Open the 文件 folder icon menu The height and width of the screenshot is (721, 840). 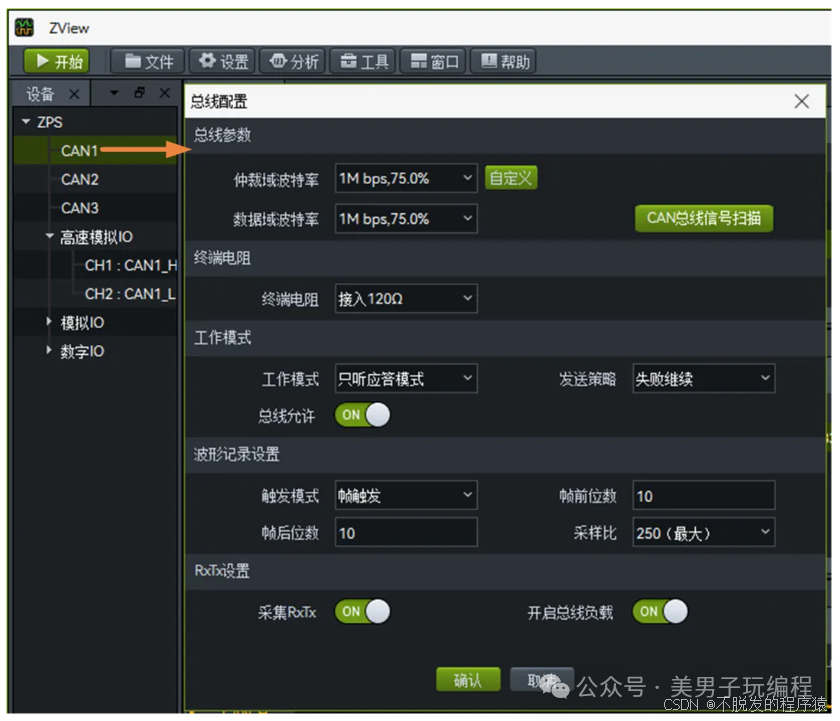click(133, 61)
